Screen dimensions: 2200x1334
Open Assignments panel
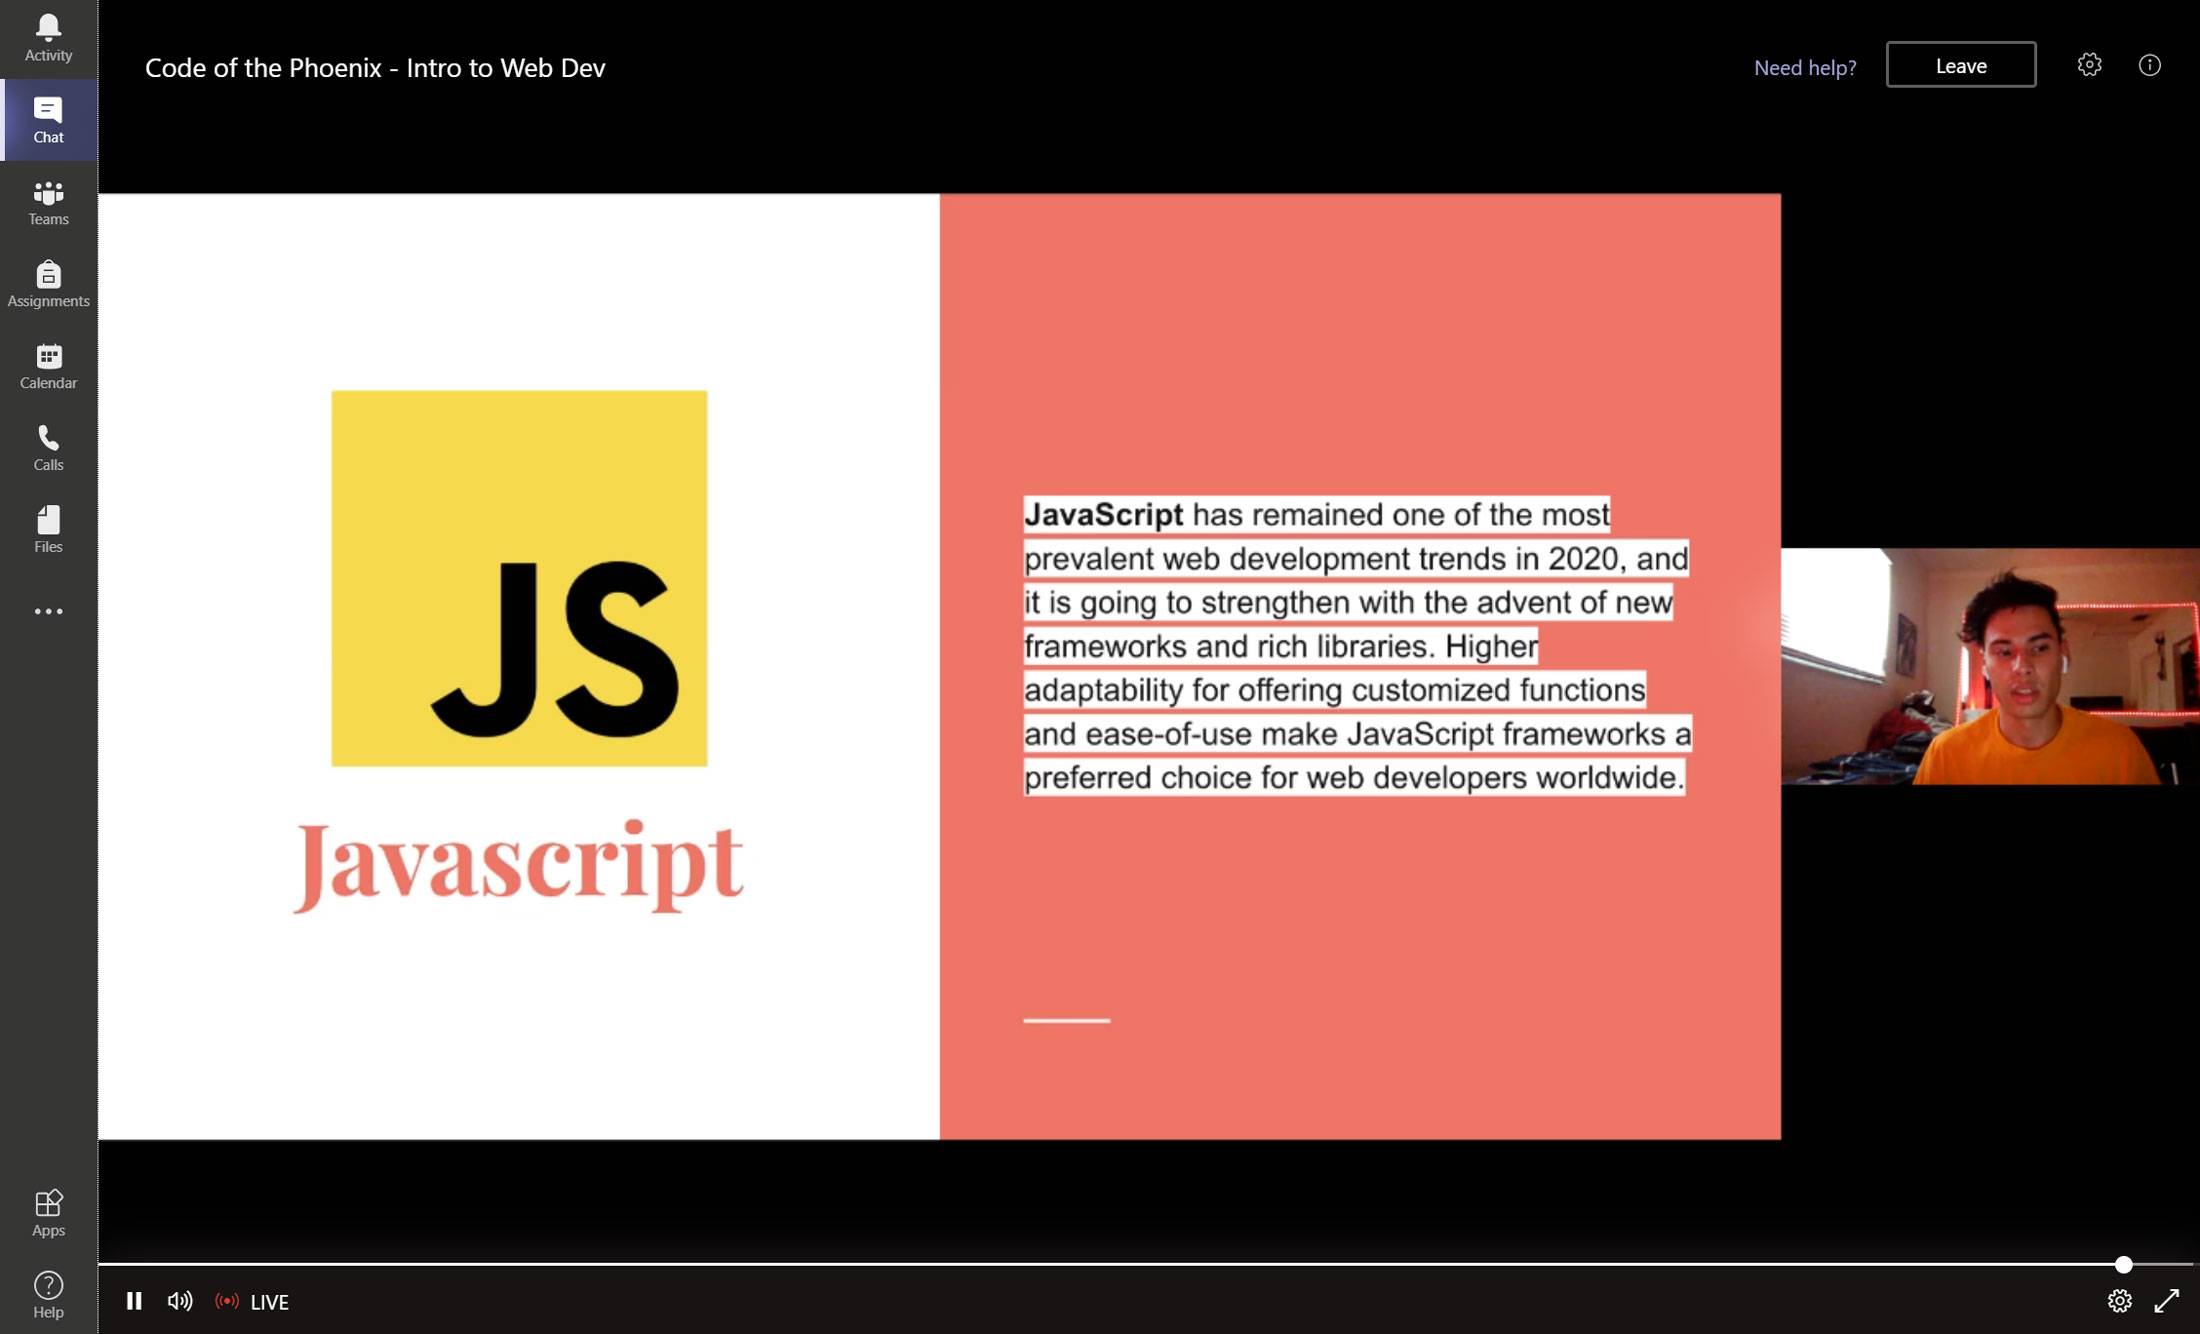[x=47, y=283]
